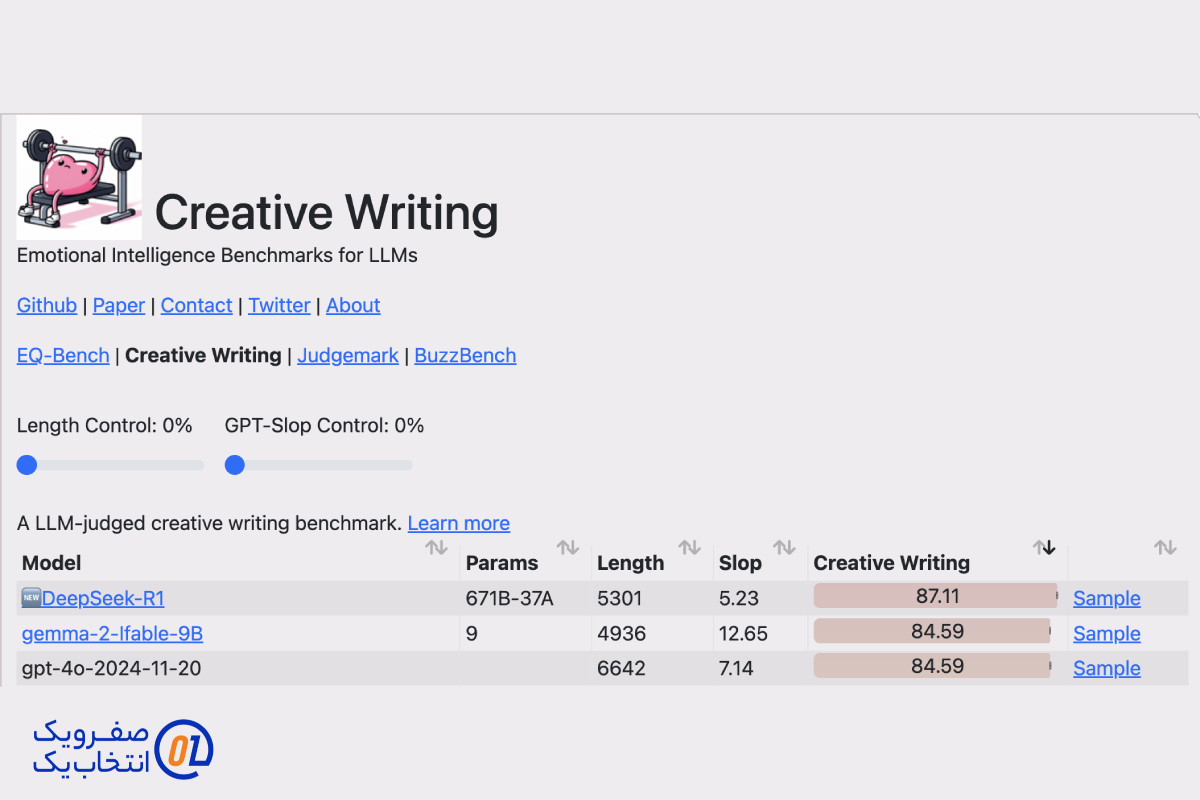The image size is (1200, 800).
Task: Open the Github link
Action: click(x=47, y=305)
